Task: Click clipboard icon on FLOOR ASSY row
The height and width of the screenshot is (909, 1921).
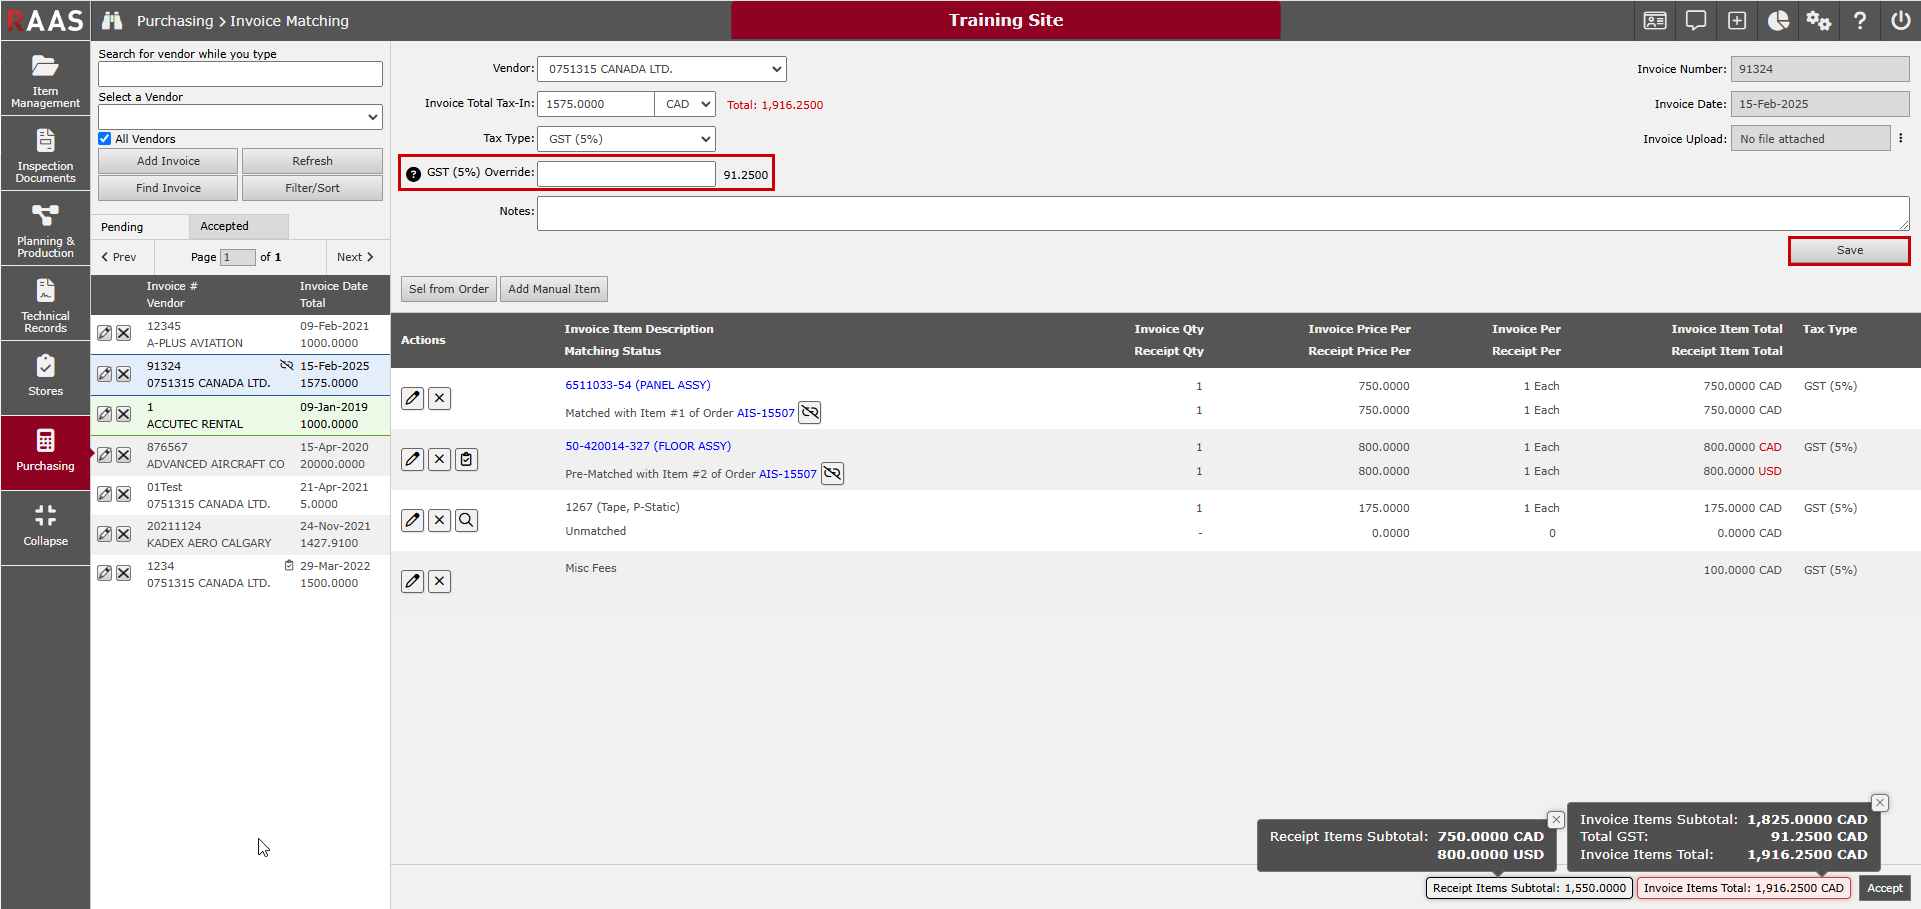Action: (466, 459)
